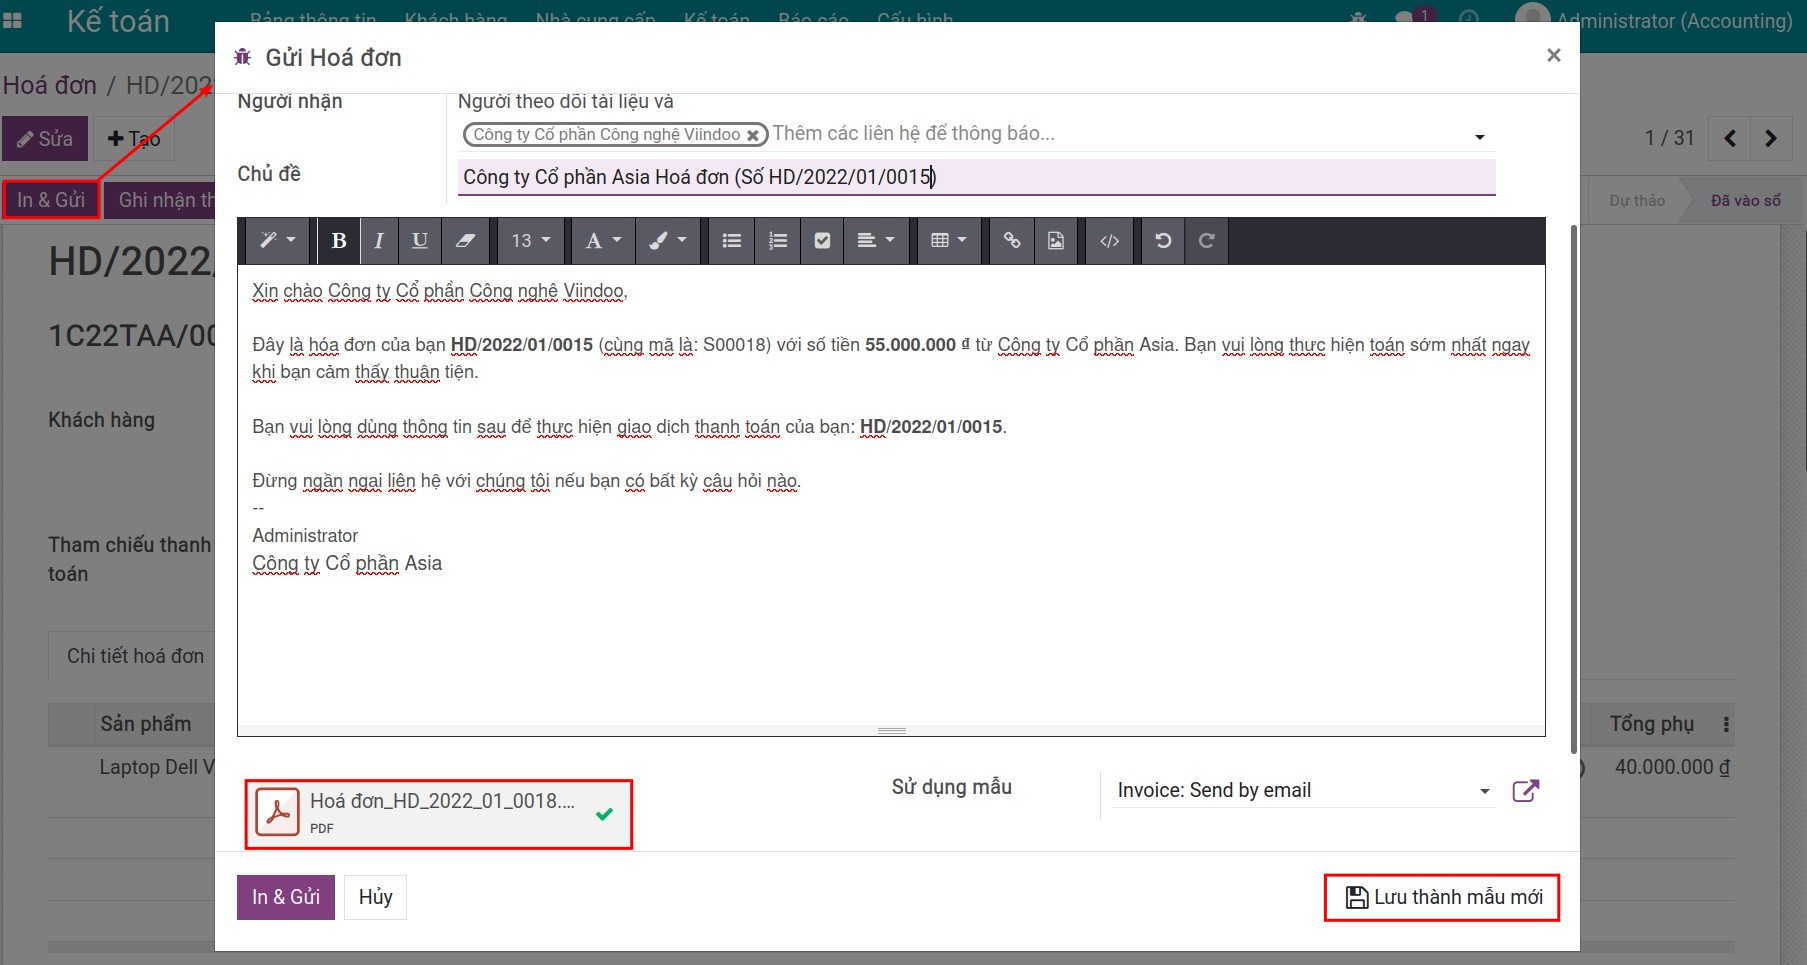Switch to the Khách hàng menu

click(455, 19)
